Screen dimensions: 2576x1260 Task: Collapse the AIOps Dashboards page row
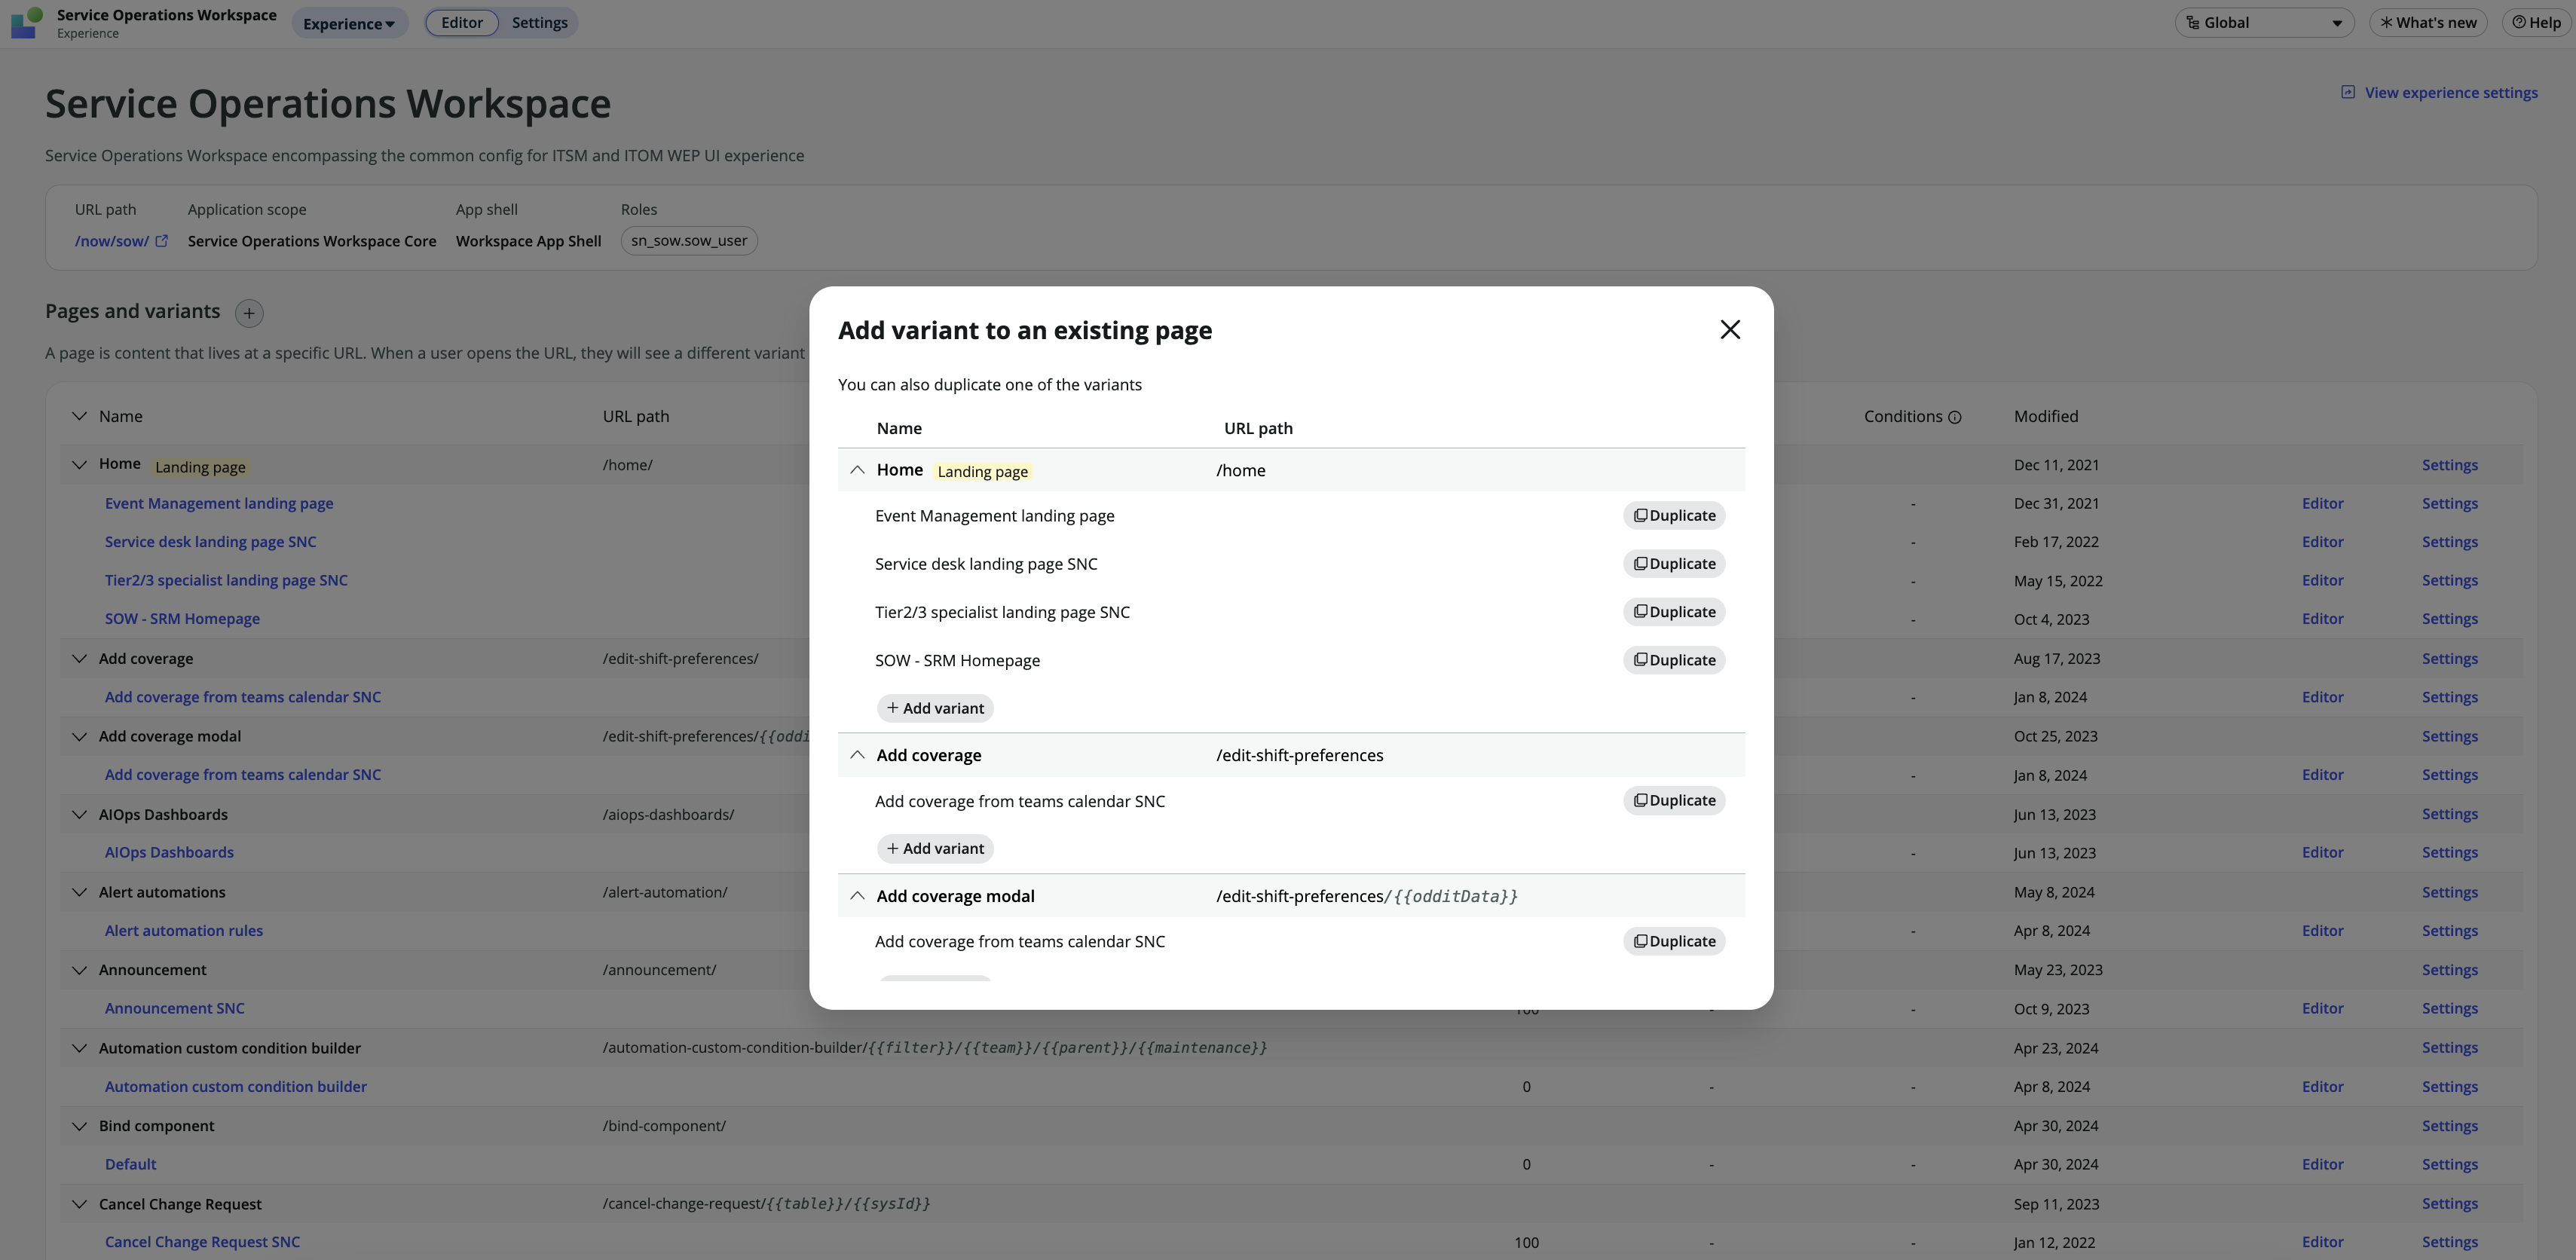(79, 814)
